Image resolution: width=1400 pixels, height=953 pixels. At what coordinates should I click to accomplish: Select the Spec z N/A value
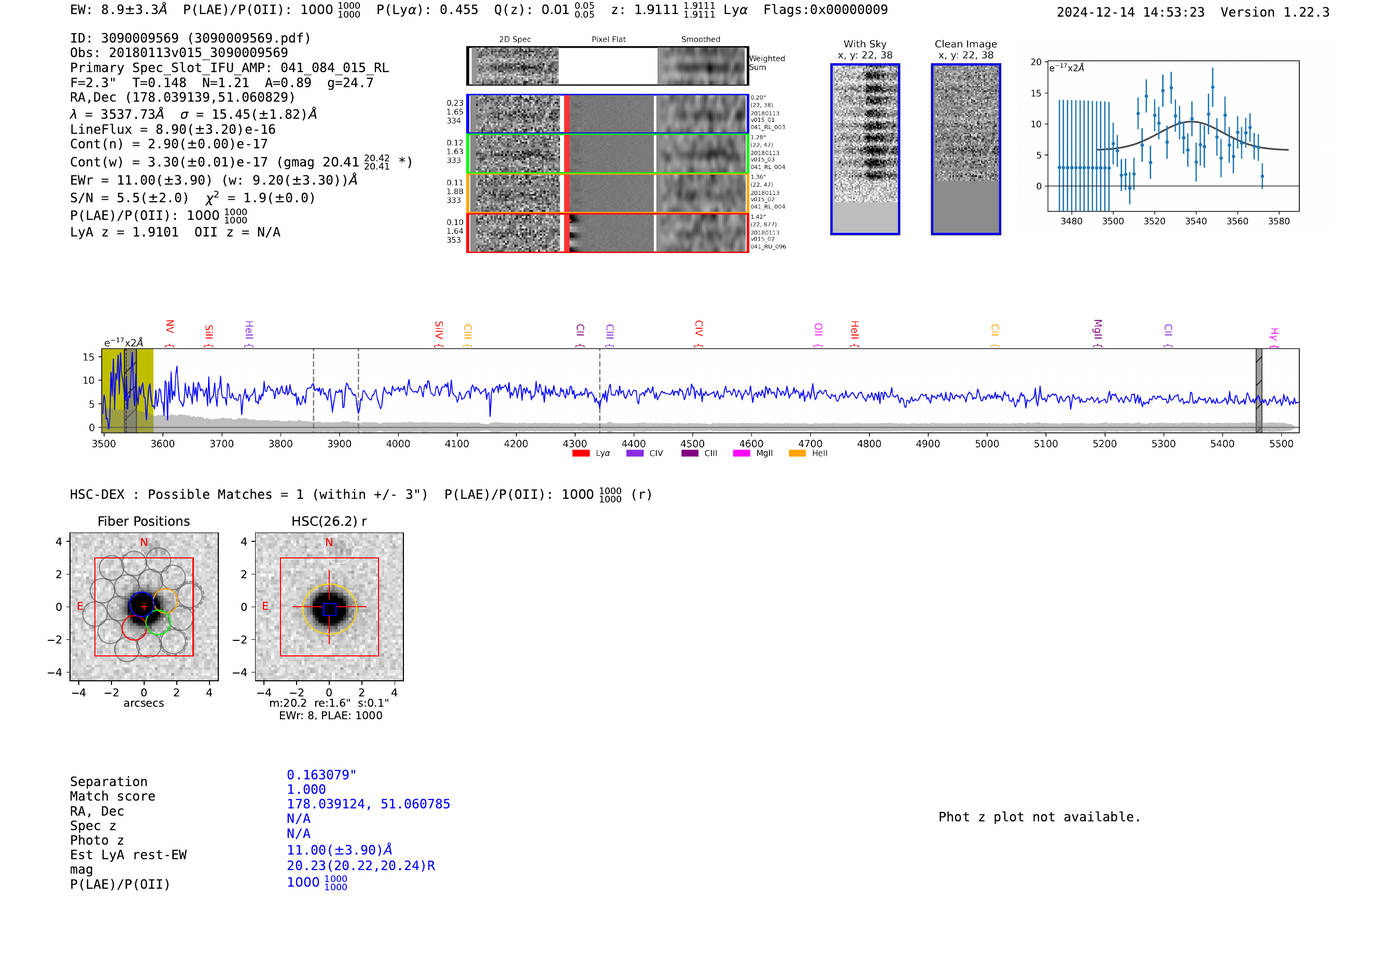(x=298, y=818)
